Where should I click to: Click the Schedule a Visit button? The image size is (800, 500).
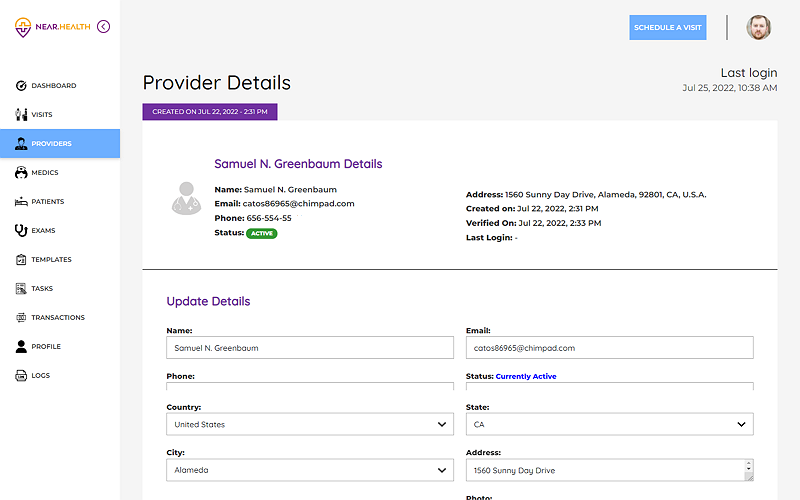[668, 27]
